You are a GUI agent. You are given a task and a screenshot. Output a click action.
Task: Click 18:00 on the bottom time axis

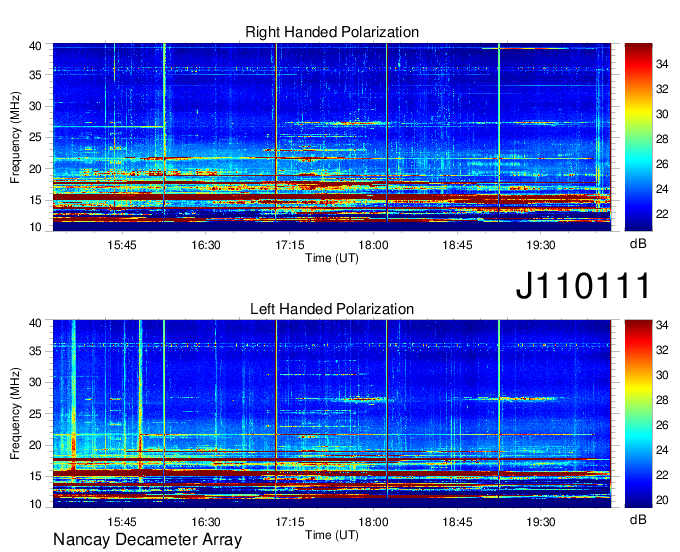(x=373, y=522)
